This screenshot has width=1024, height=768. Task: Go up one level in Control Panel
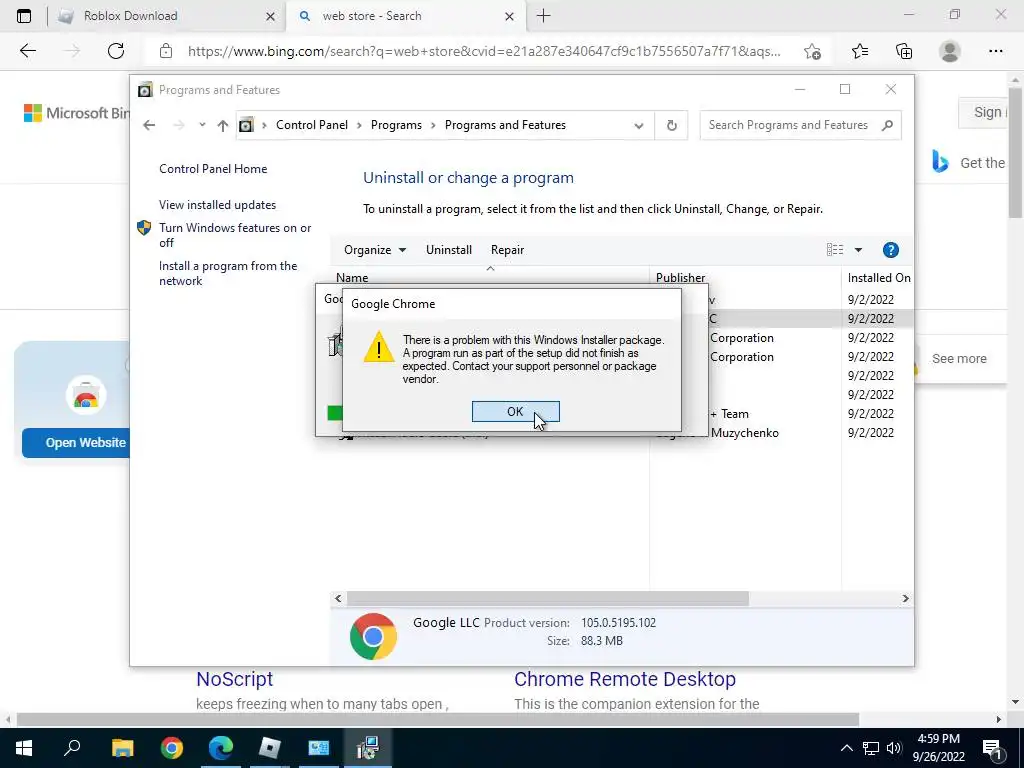[223, 125]
